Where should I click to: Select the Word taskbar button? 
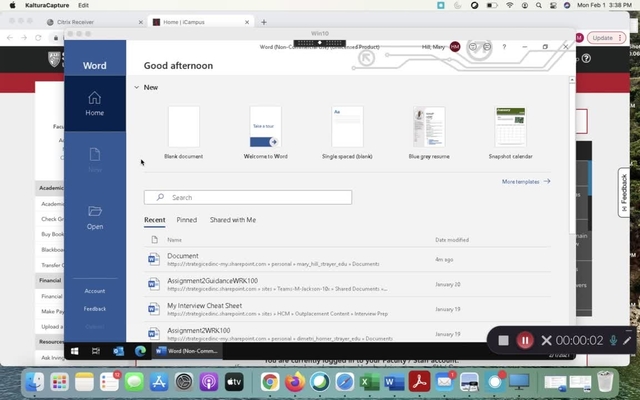[187, 351]
